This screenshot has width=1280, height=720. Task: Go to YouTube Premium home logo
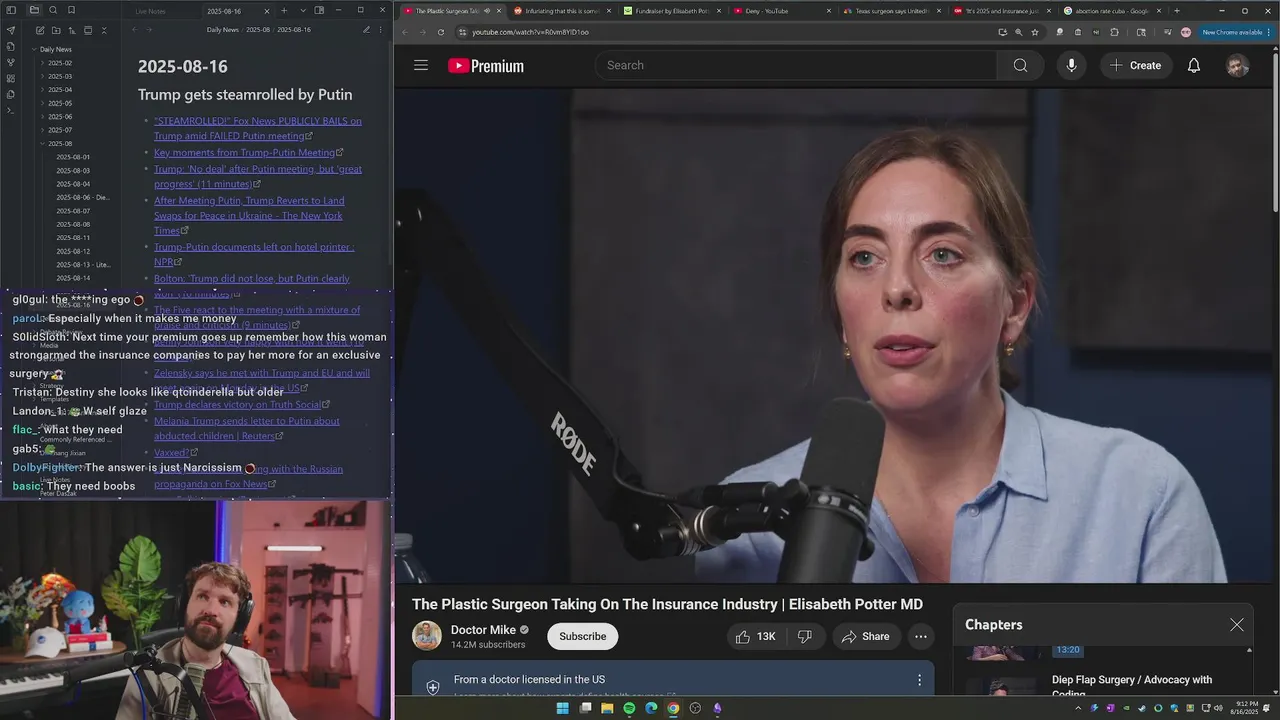[486, 66]
